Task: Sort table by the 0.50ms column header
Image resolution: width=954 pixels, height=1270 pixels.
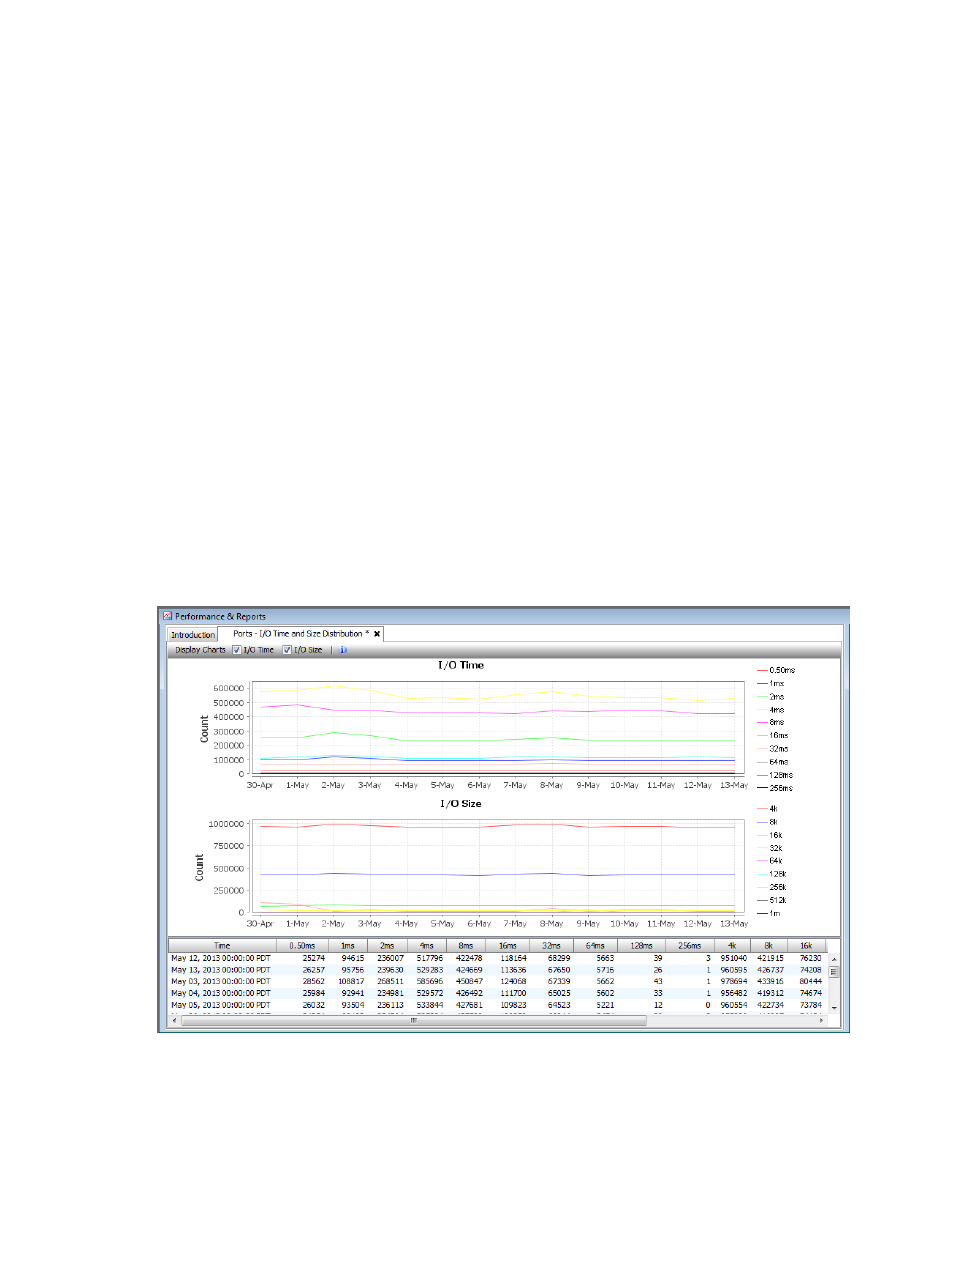Action: coord(302,945)
